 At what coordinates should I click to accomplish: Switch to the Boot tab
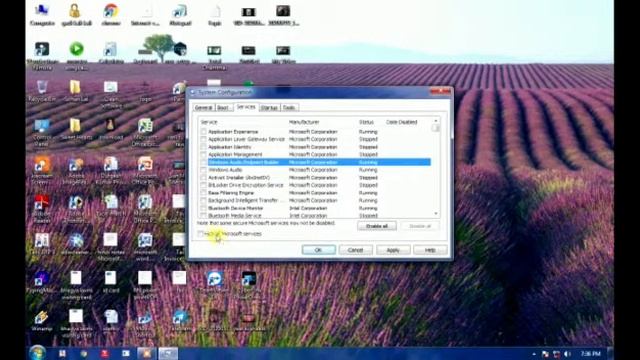point(223,108)
